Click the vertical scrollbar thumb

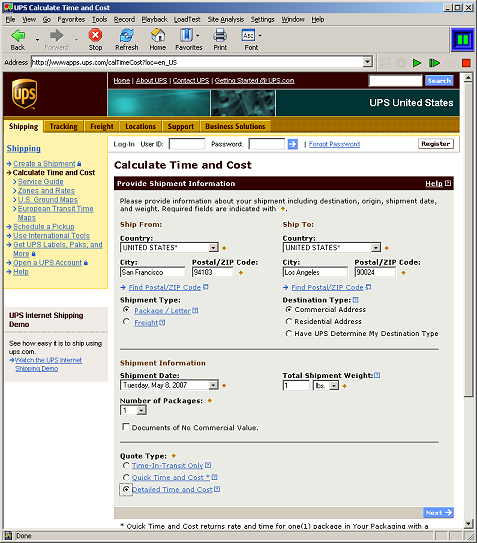click(x=468, y=239)
